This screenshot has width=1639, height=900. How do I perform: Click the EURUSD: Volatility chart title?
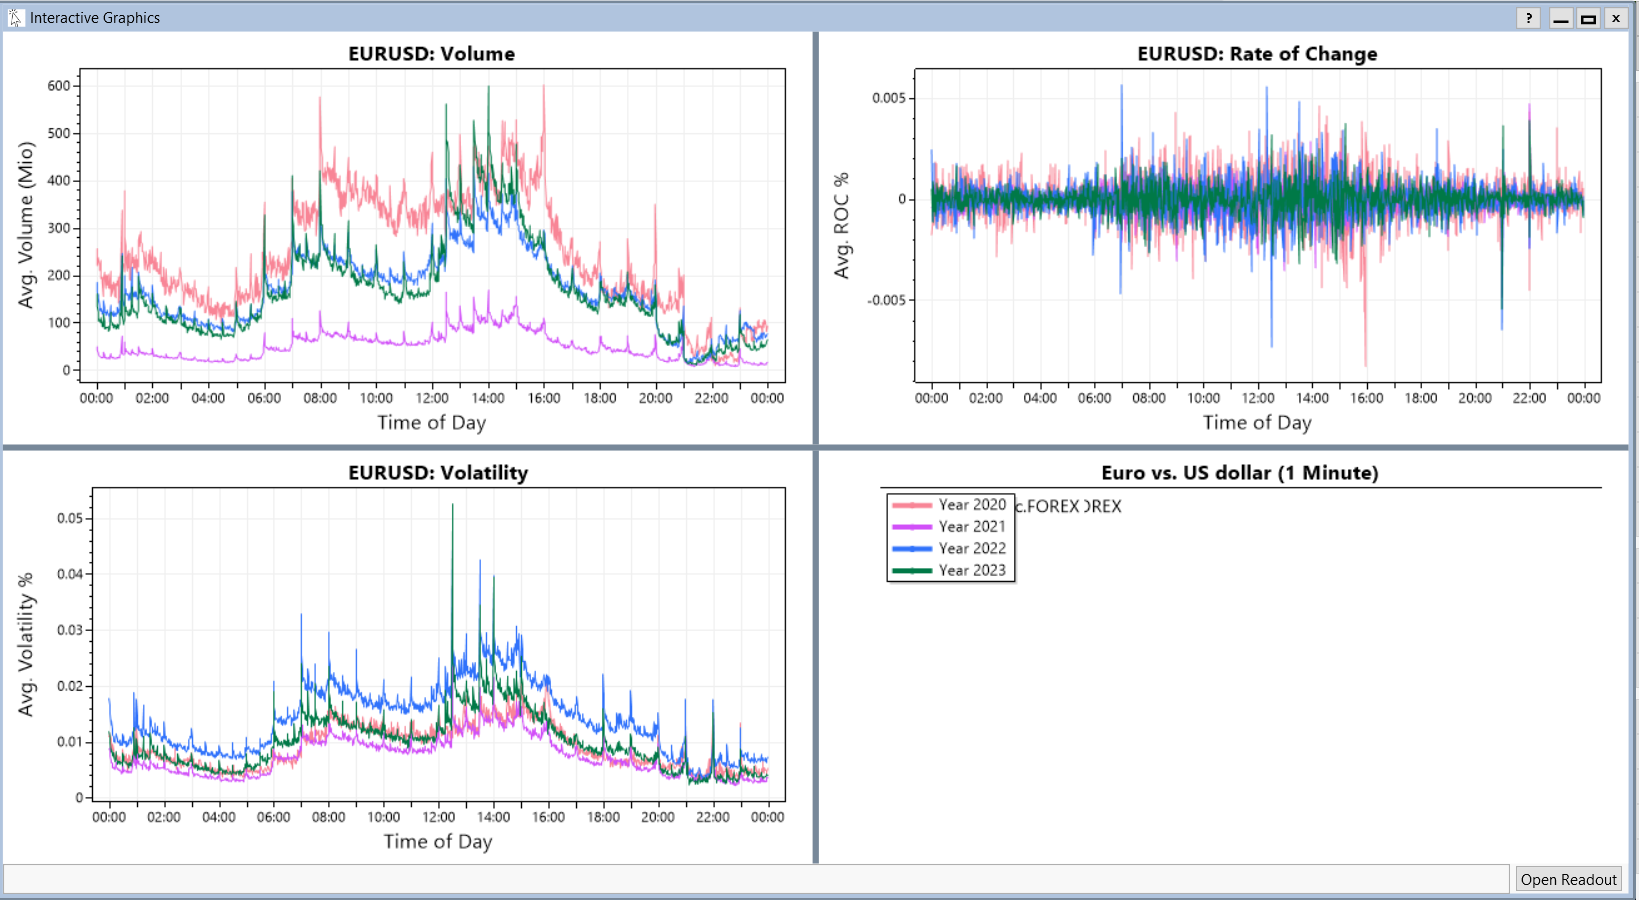438,473
